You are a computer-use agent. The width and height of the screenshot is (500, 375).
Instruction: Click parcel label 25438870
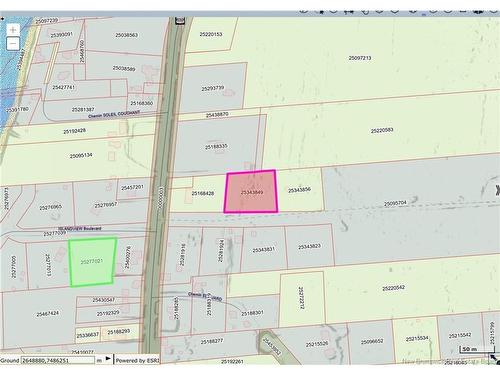pyautogui.click(x=217, y=115)
